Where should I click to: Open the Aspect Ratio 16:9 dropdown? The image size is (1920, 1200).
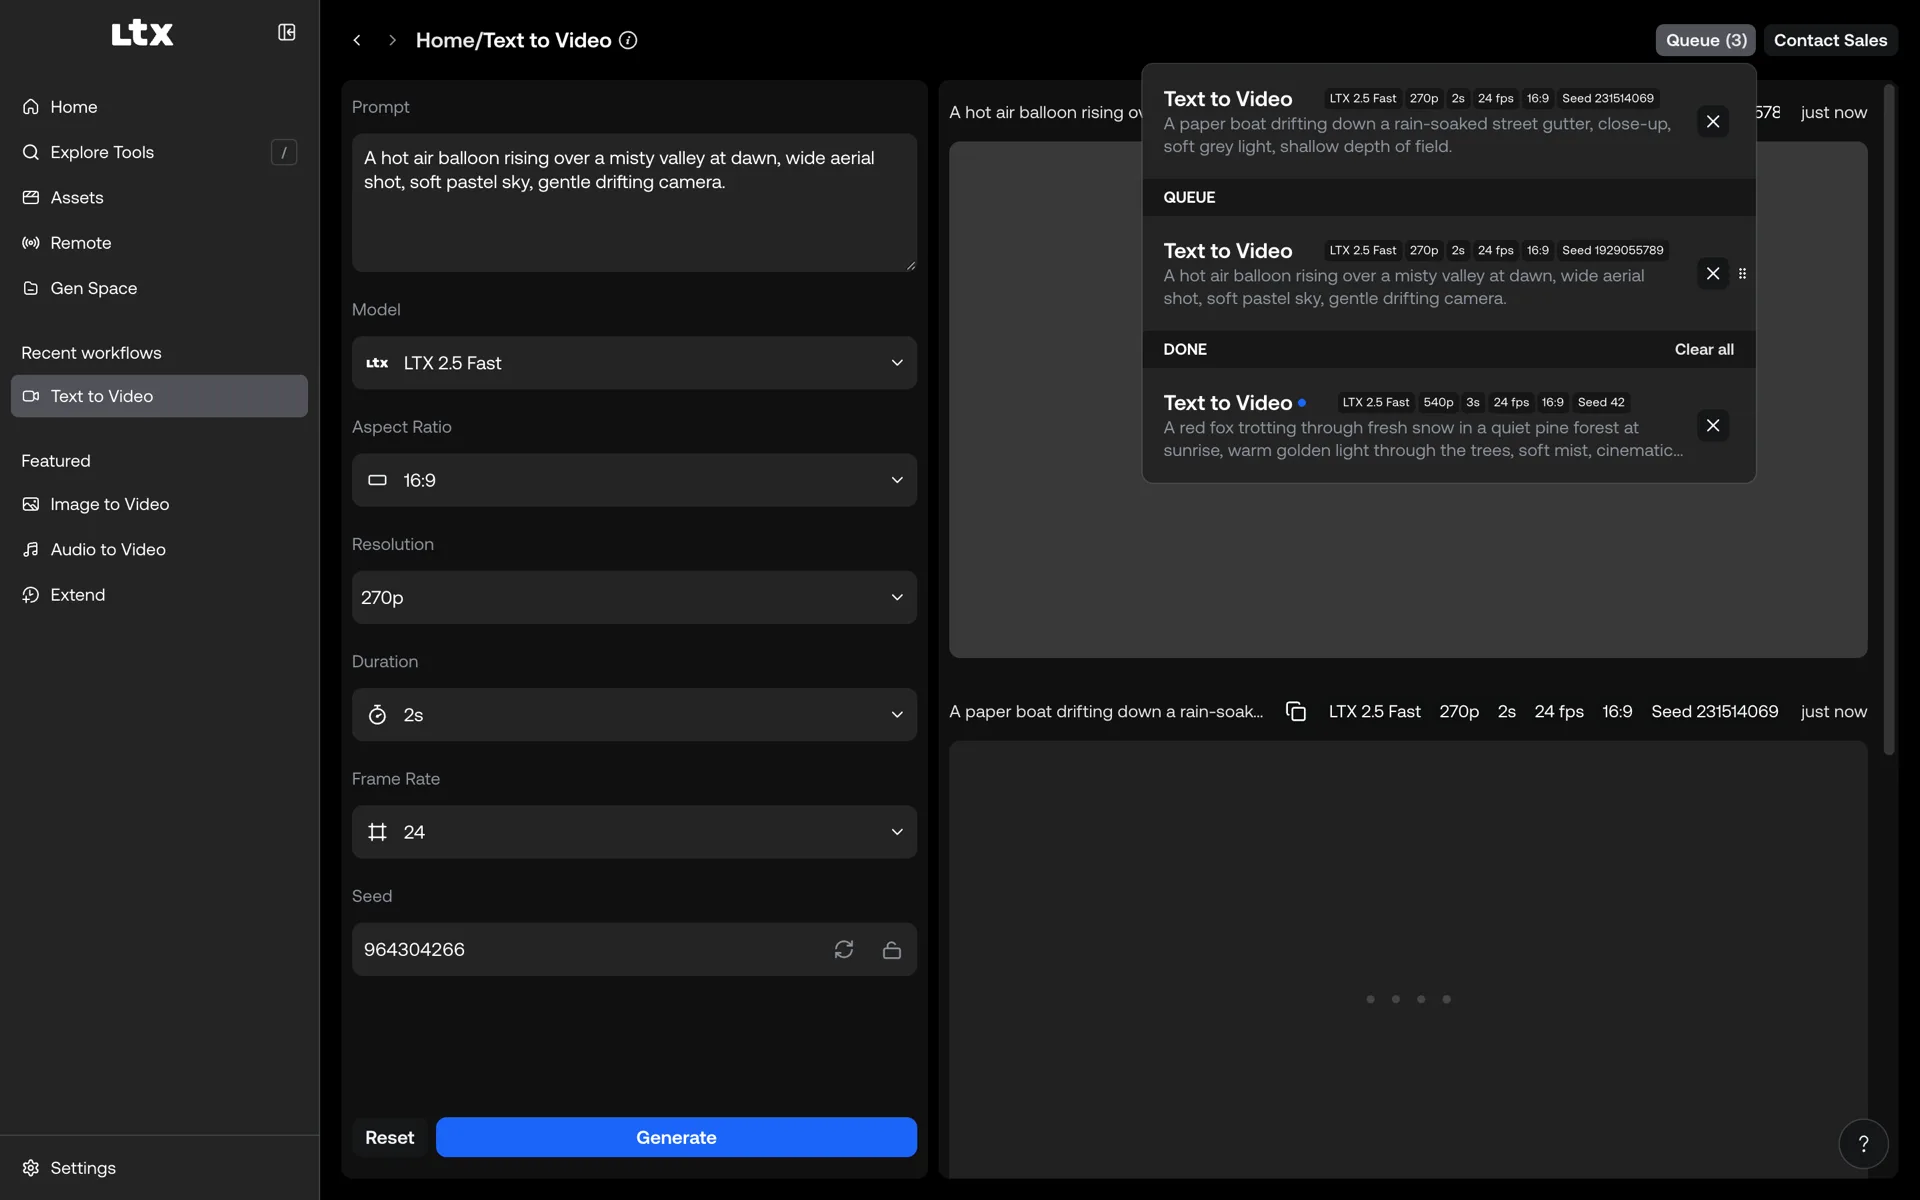[634, 480]
